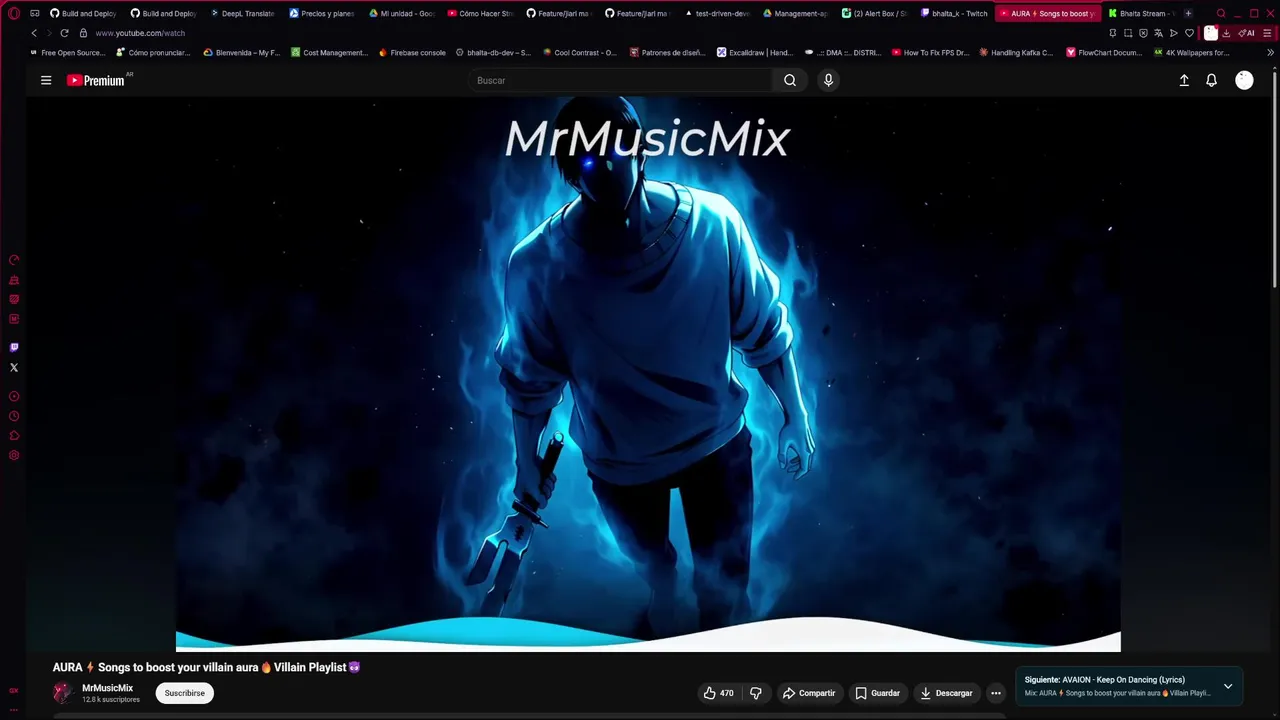Open the tab islands workspace icon

point(35,13)
